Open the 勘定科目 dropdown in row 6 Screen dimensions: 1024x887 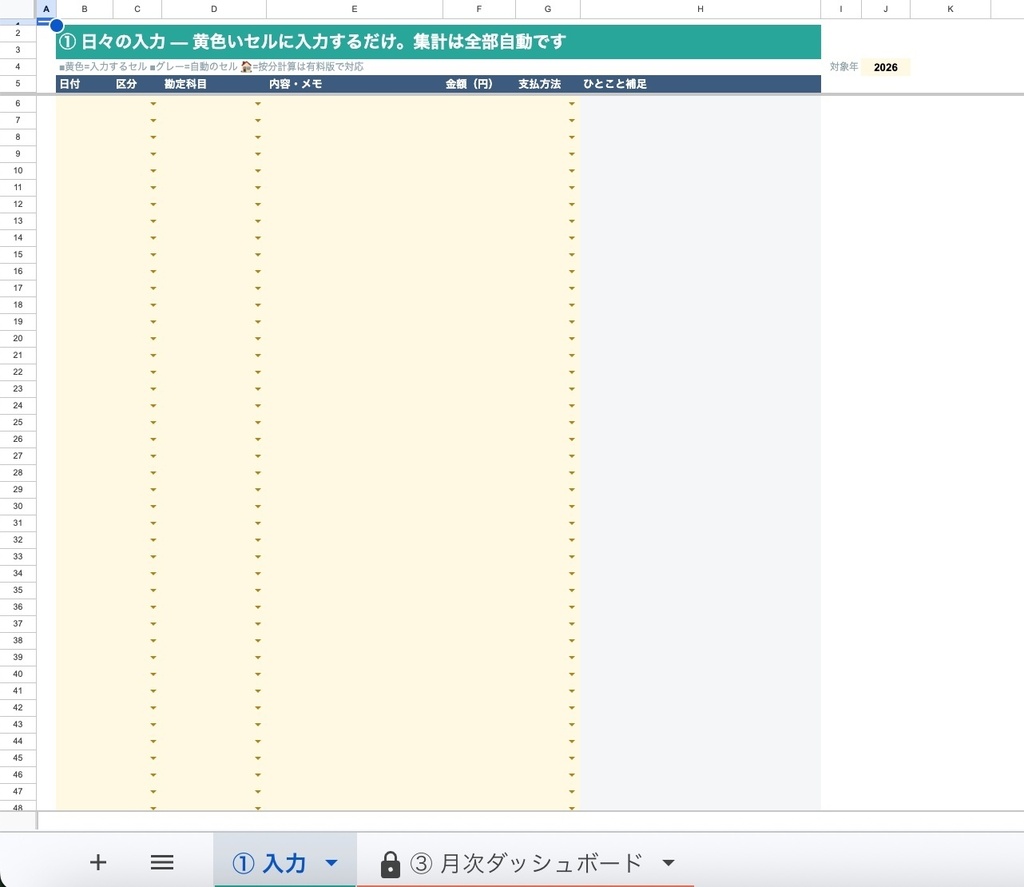pyautogui.click(x=258, y=104)
